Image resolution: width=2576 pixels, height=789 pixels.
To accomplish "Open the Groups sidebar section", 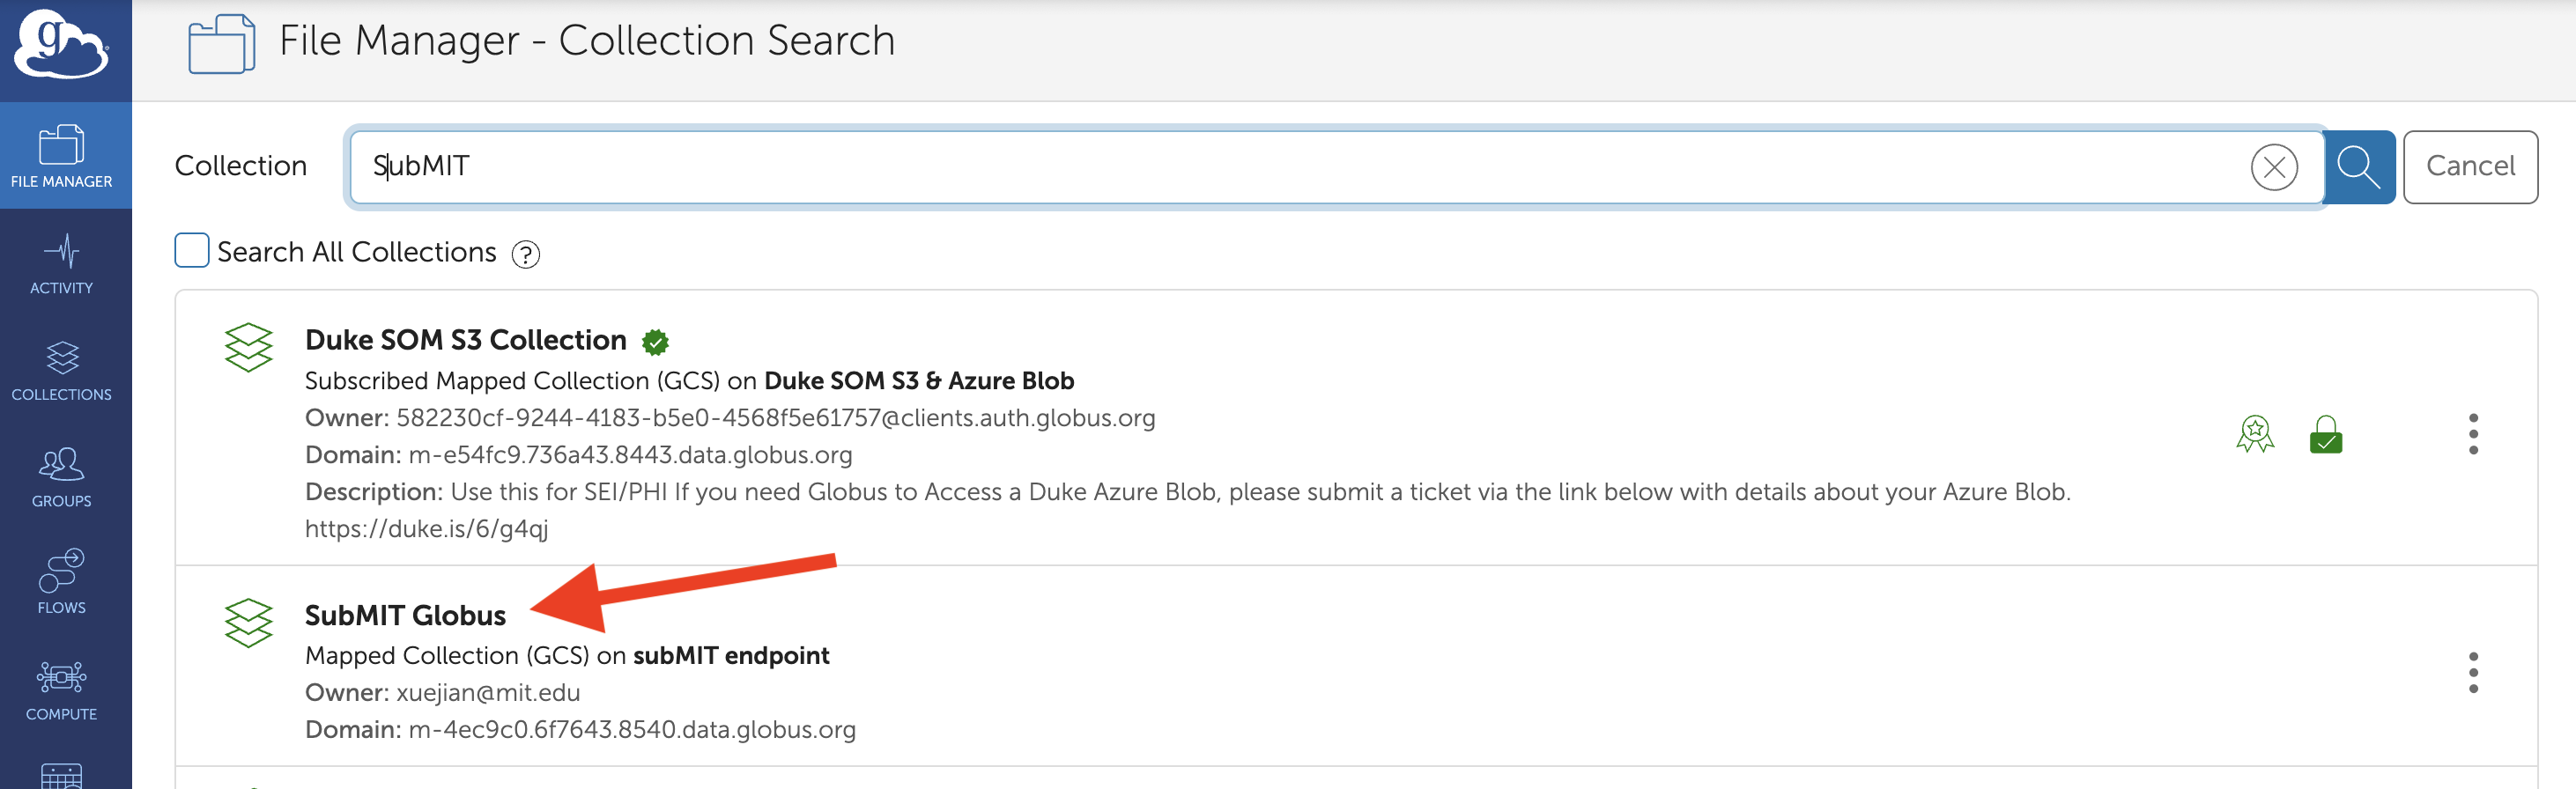I will 61,477.
